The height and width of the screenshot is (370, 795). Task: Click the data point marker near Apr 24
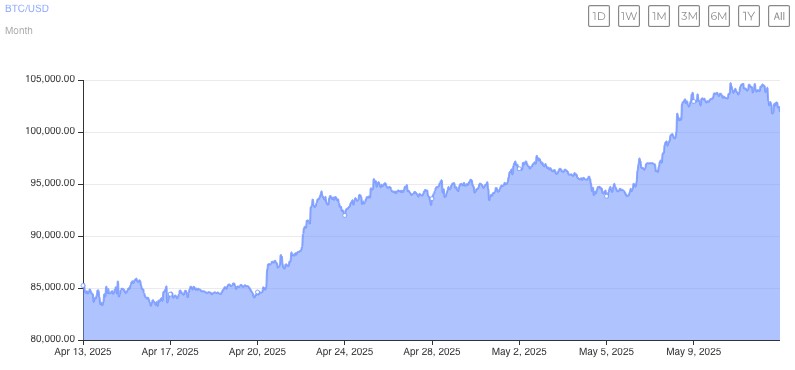pos(345,215)
